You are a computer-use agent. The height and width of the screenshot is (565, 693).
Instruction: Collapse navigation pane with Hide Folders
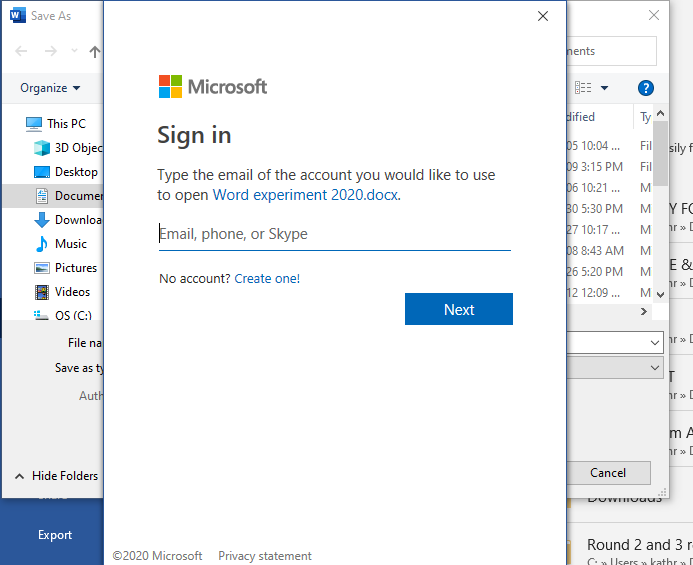56,476
